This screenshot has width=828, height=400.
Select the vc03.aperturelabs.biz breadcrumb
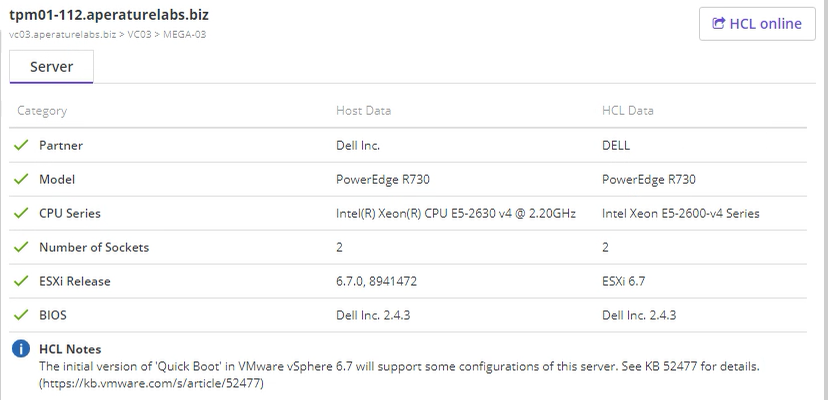pyautogui.click(x=63, y=35)
